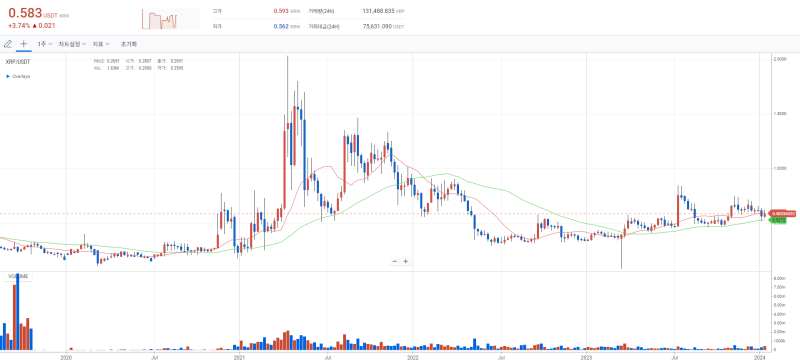The width and height of the screenshot is (800, 364).
Task: Click the low price 0.562 value
Action: click(x=280, y=27)
